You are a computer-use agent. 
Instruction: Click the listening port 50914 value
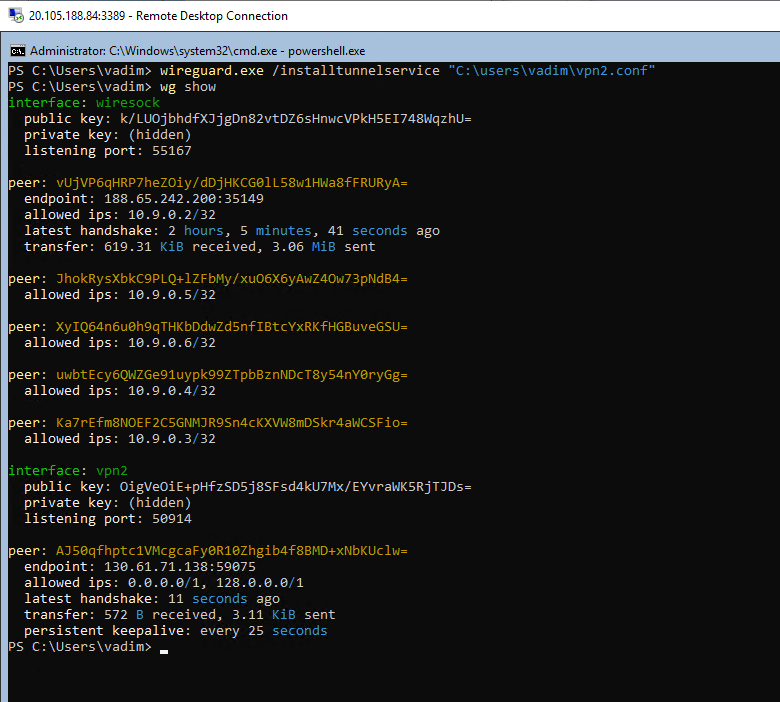click(x=172, y=519)
